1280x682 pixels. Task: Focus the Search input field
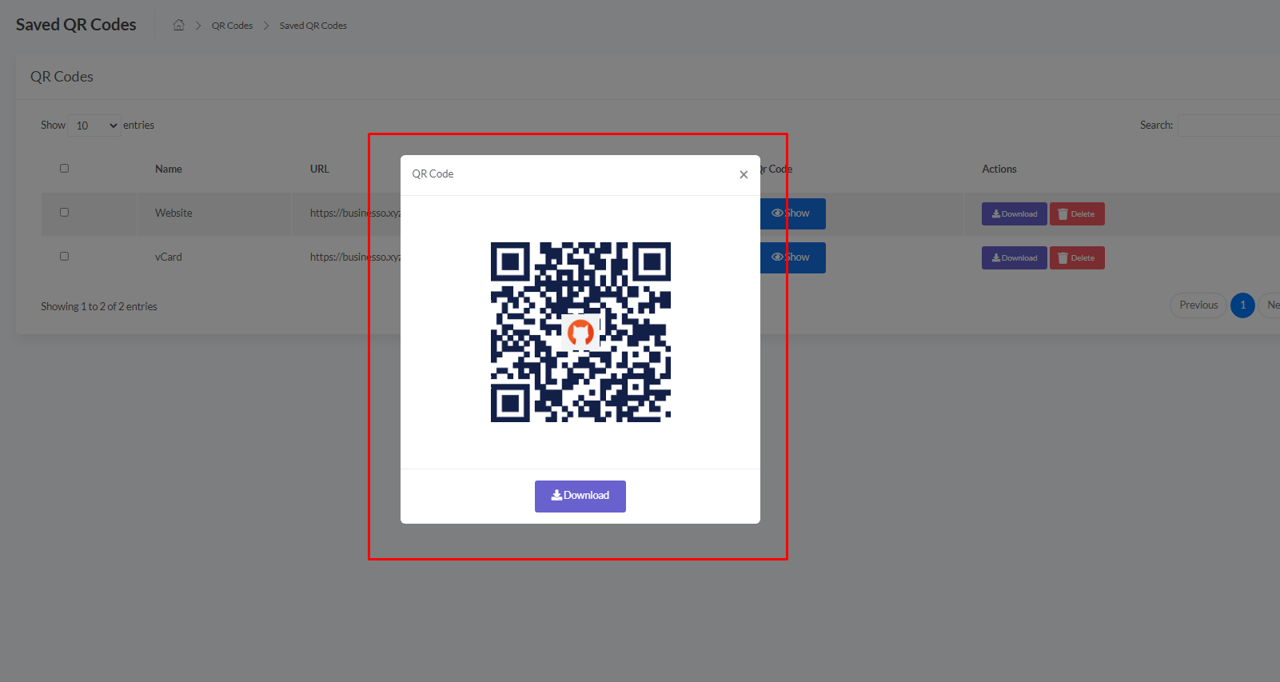click(x=1229, y=126)
